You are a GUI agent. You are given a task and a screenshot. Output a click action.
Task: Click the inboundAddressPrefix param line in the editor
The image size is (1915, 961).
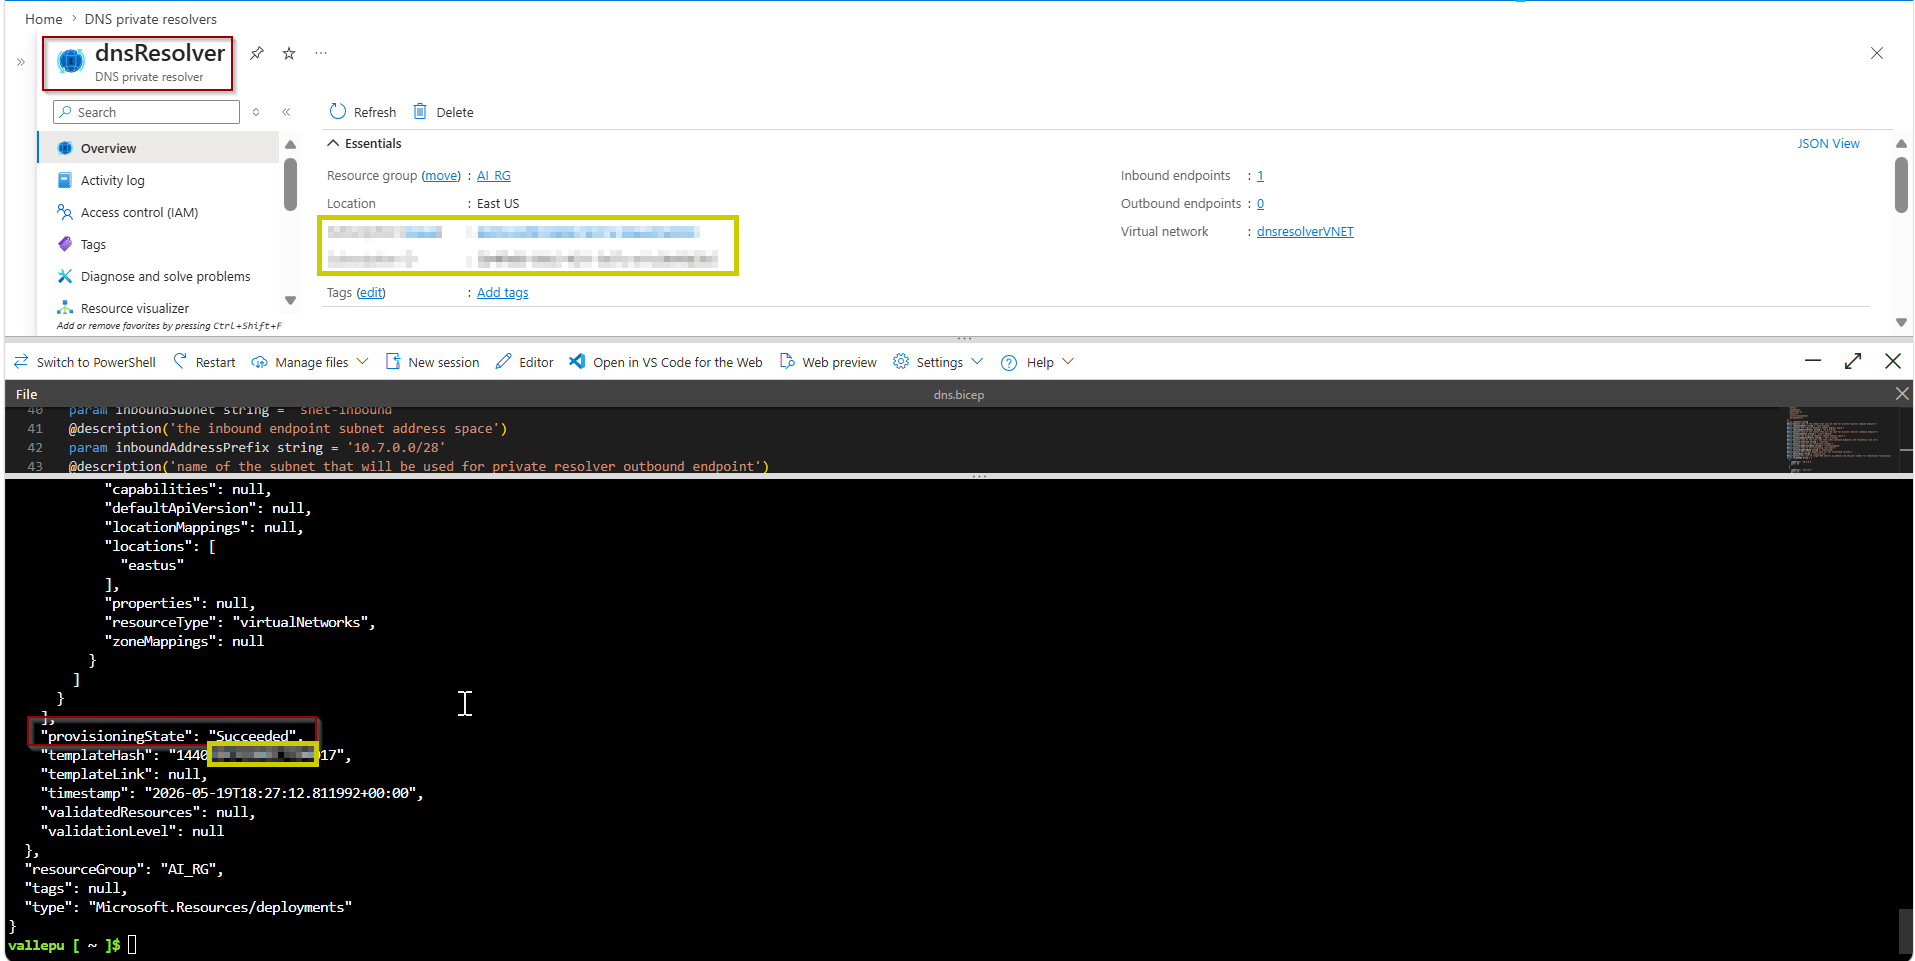(257, 448)
